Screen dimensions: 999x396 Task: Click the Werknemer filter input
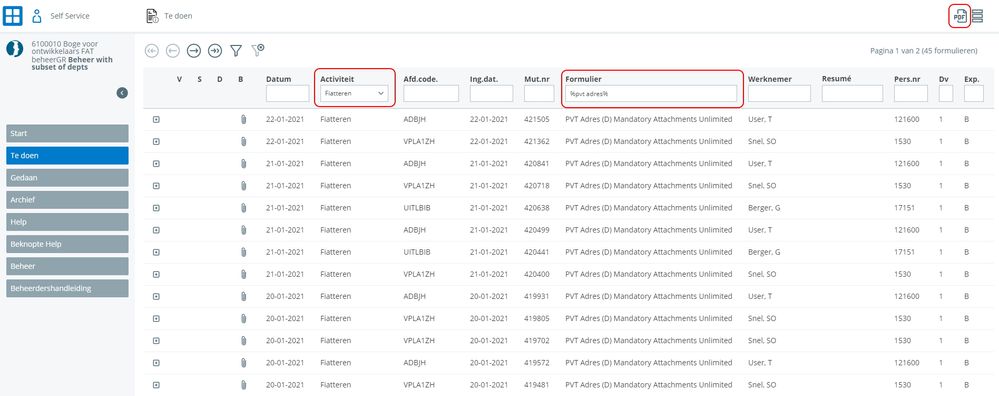click(779, 94)
